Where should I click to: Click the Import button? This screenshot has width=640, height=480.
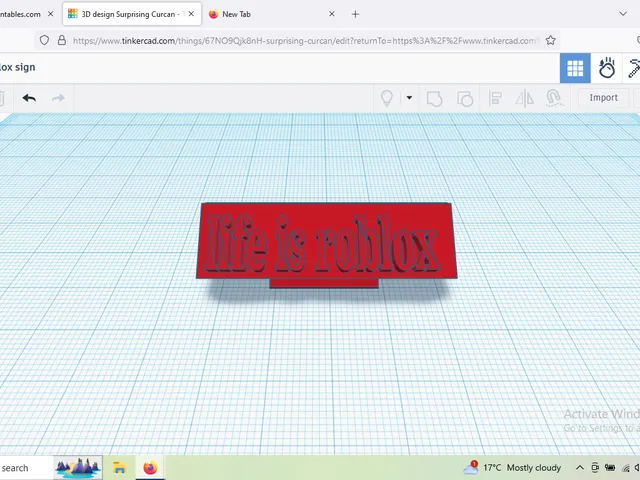603,98
